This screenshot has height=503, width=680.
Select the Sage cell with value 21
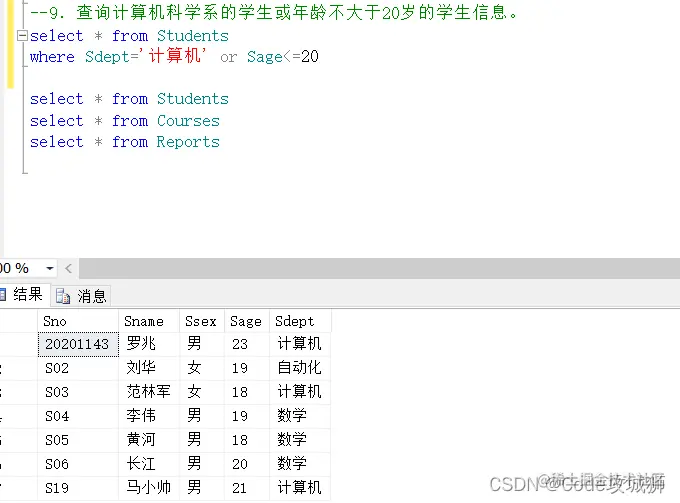(x=247, y=488)
